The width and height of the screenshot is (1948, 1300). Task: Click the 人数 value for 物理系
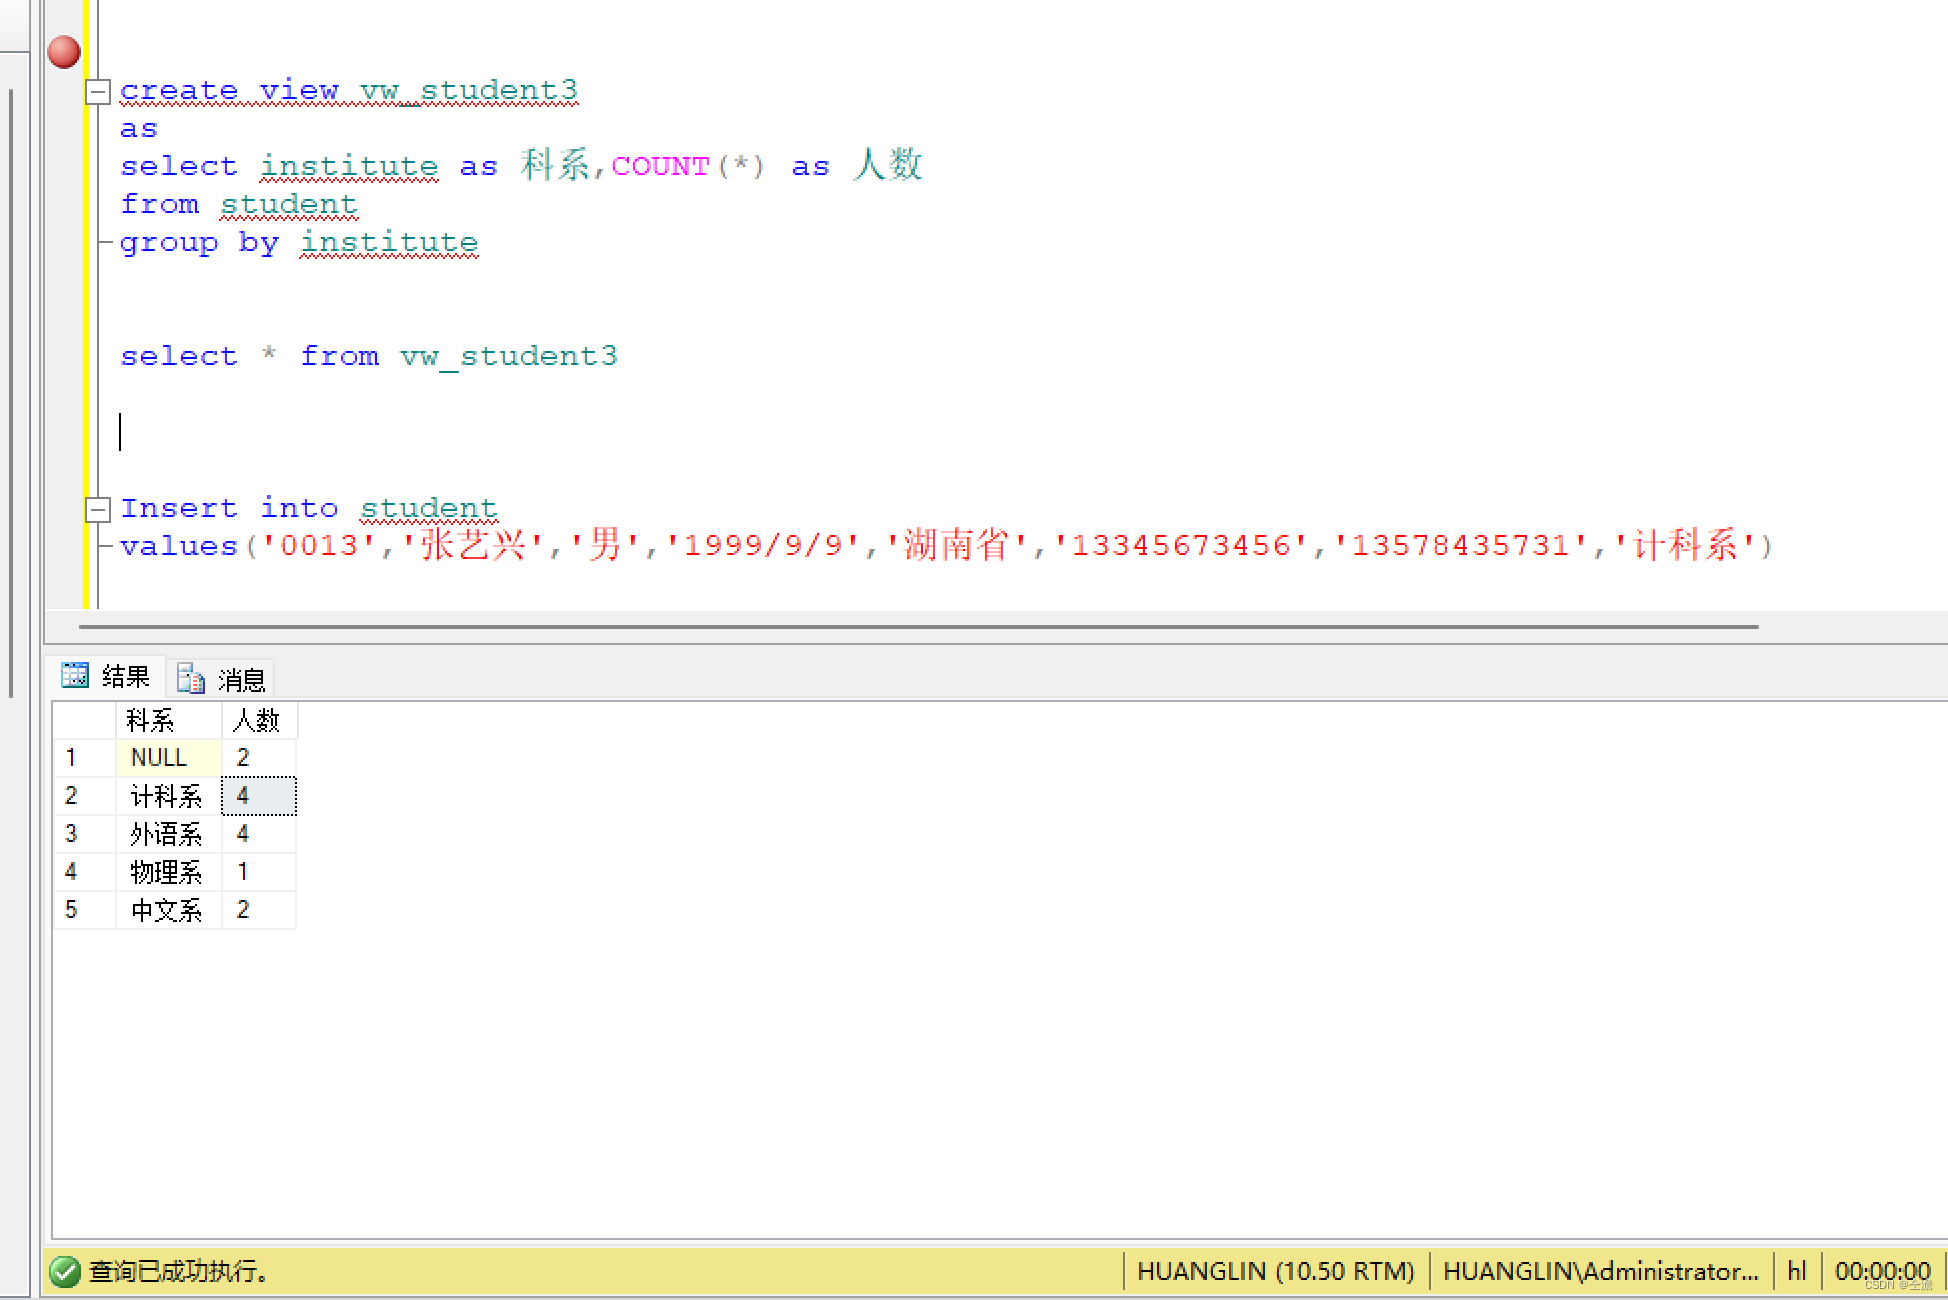pyautogui.click(x=258, y=872)
